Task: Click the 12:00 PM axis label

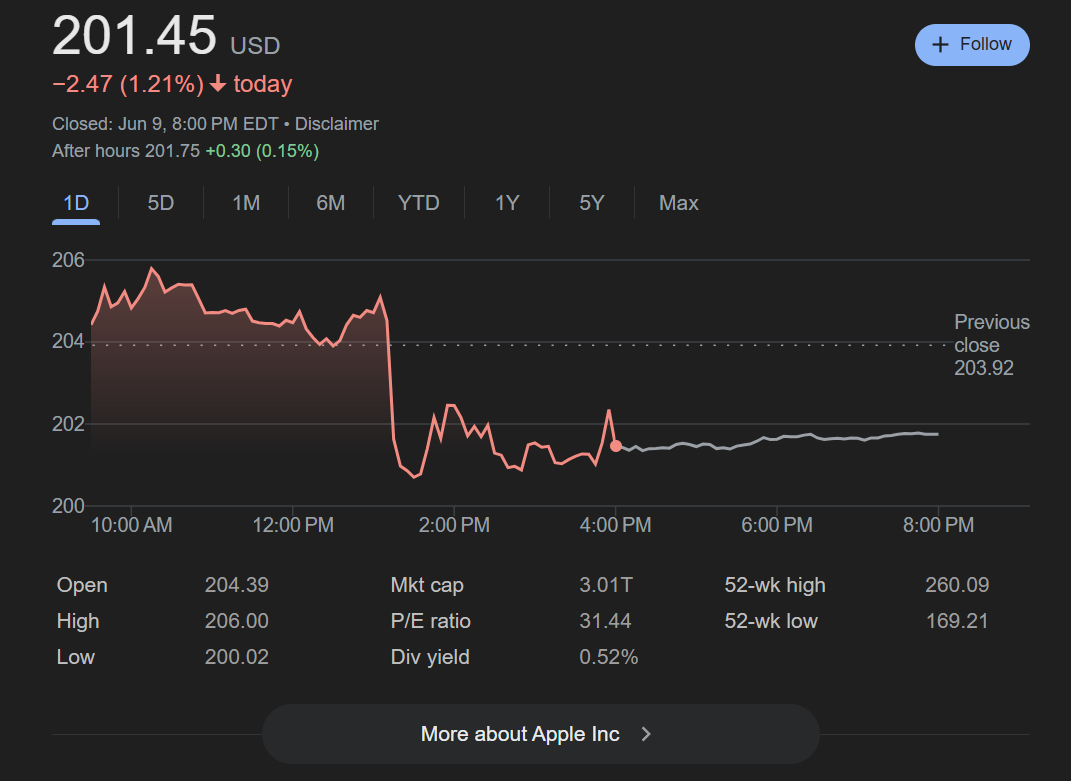Action: click(293, 525)
